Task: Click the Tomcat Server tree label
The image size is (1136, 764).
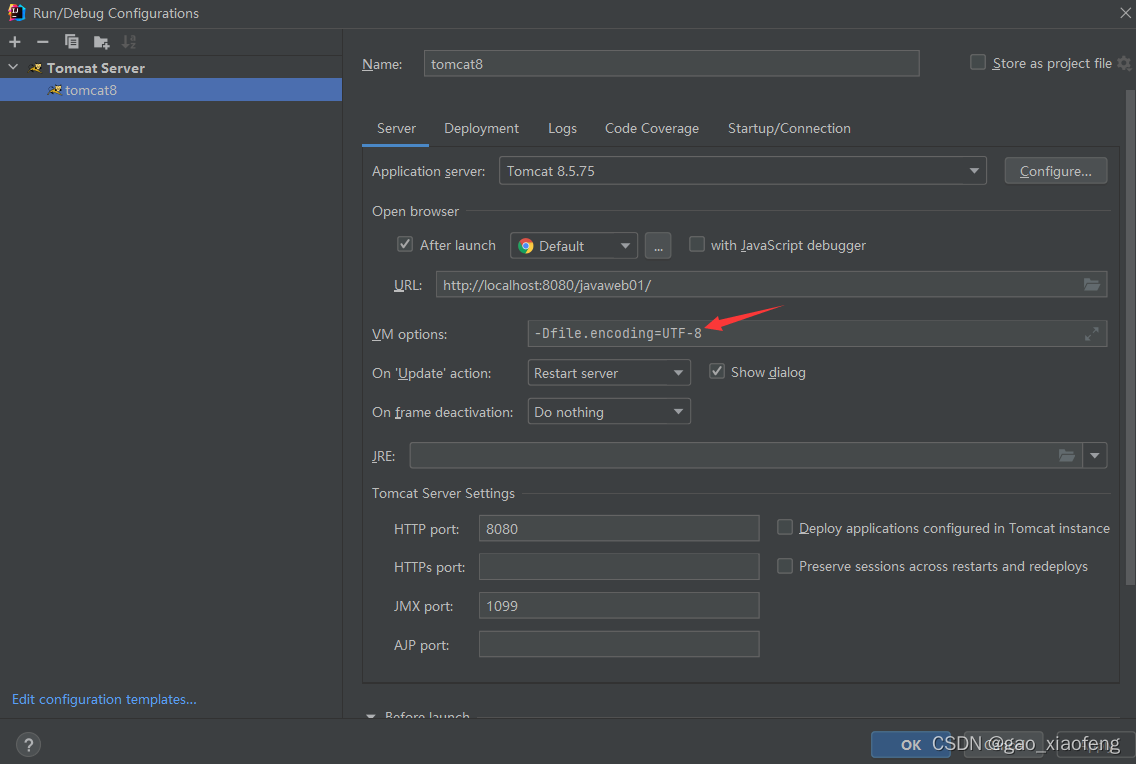Action: (x=96, y=67)
